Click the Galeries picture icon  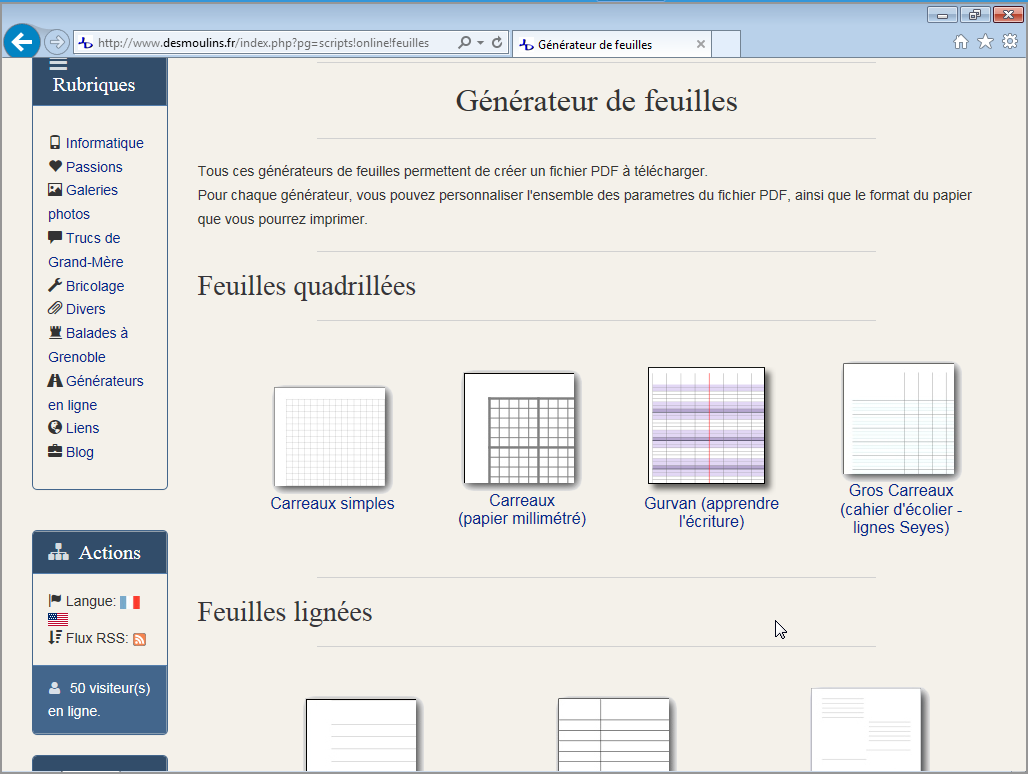point(55,189)
